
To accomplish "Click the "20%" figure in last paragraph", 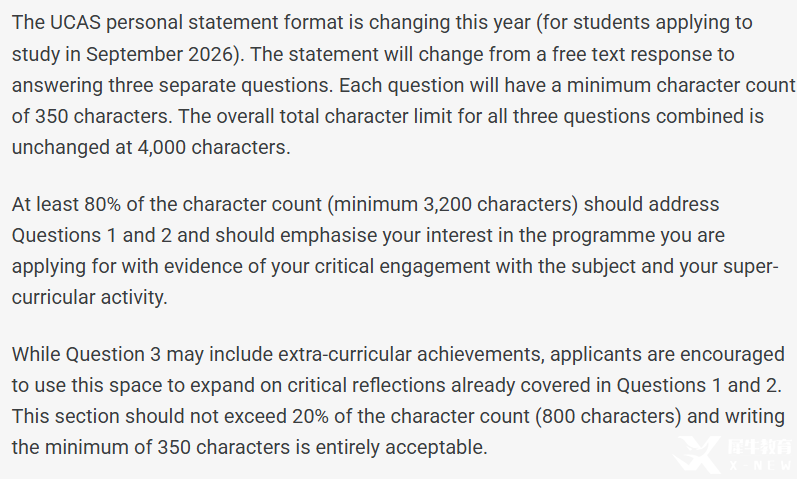I will click(310, 416).
